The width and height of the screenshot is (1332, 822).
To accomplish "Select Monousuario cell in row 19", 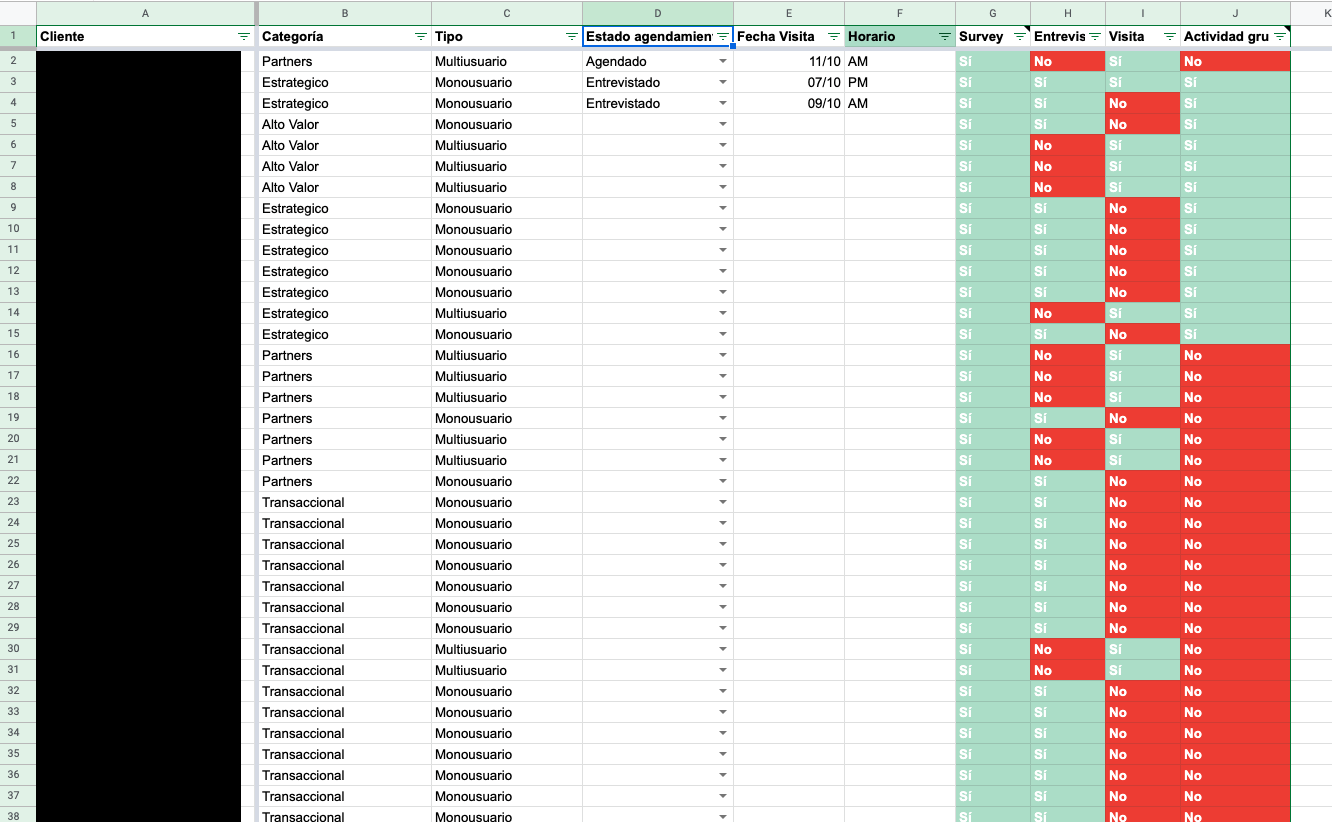I will point(507,418).
